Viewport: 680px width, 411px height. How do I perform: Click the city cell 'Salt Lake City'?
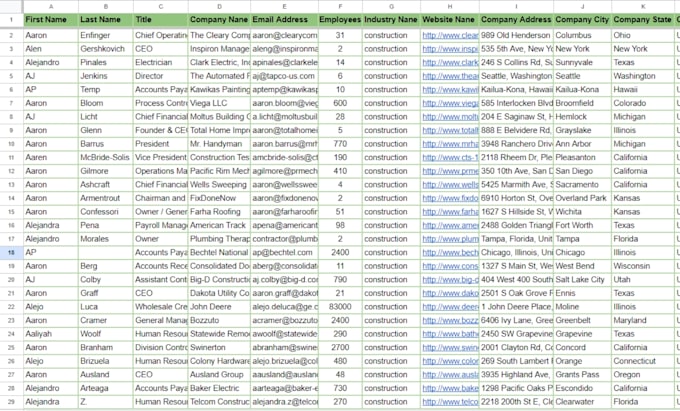point(582,280)
